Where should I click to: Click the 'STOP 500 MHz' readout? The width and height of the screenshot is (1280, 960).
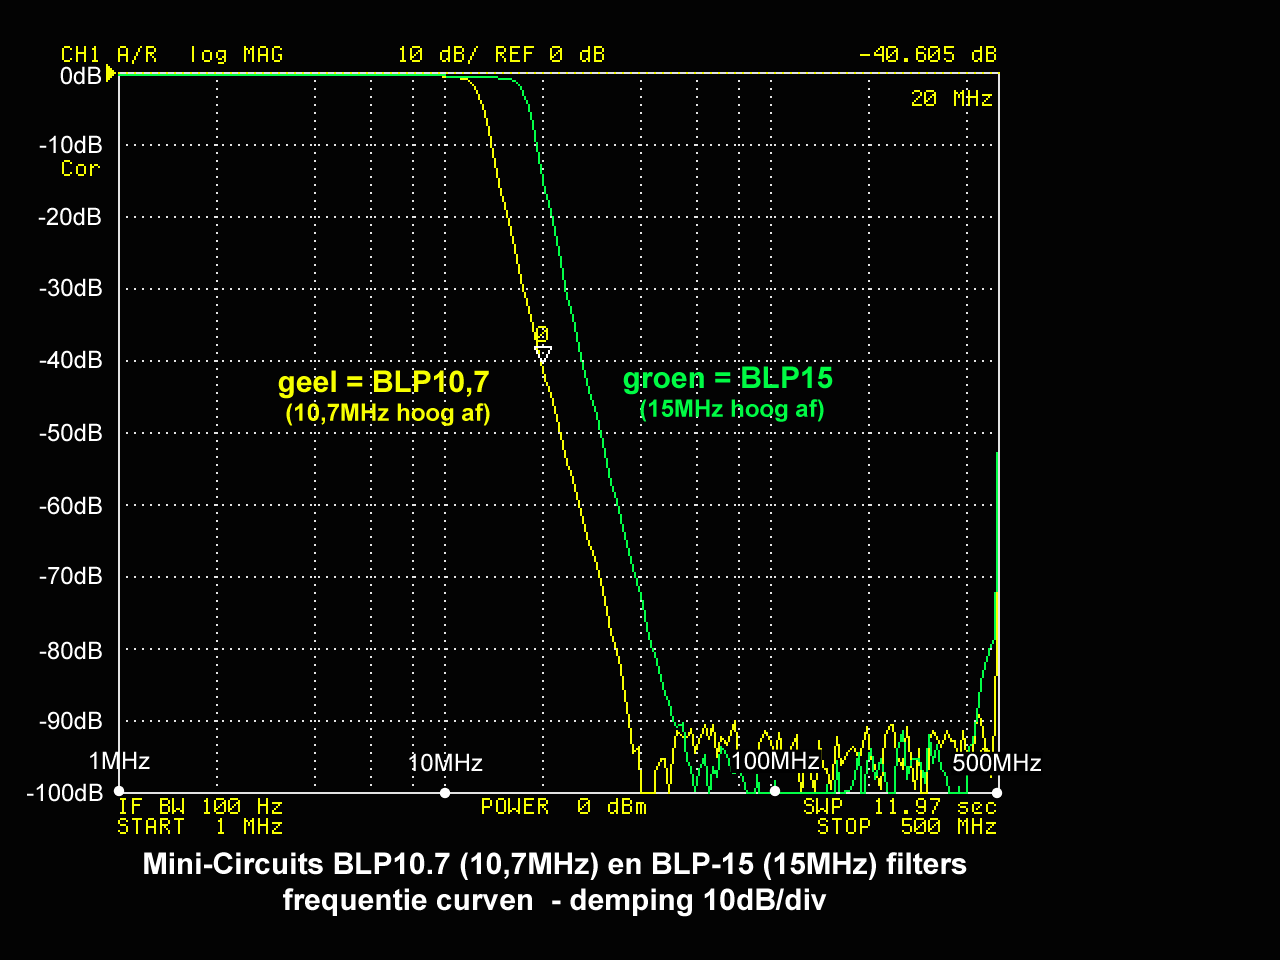907,826
